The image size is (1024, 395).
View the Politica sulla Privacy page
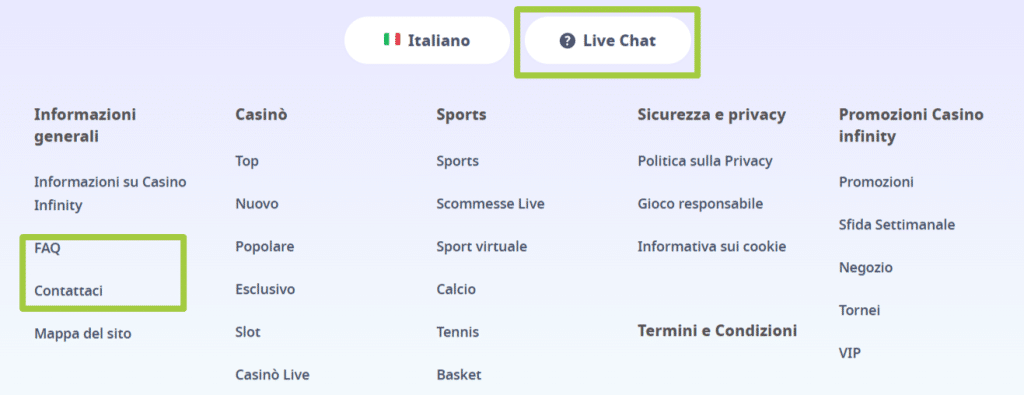(x=705, y=161)
